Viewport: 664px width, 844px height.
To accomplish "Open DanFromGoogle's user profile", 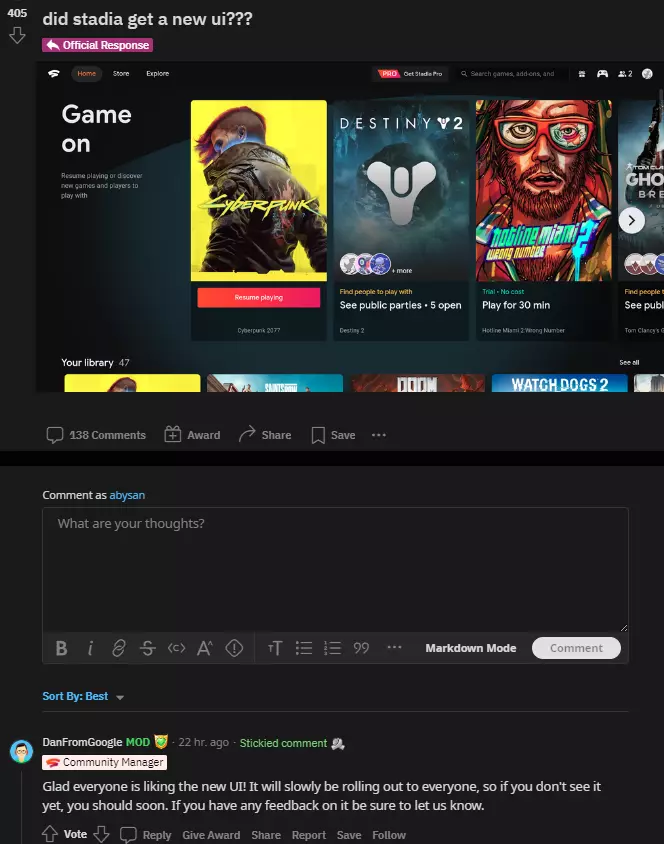I will pos(82,742).
